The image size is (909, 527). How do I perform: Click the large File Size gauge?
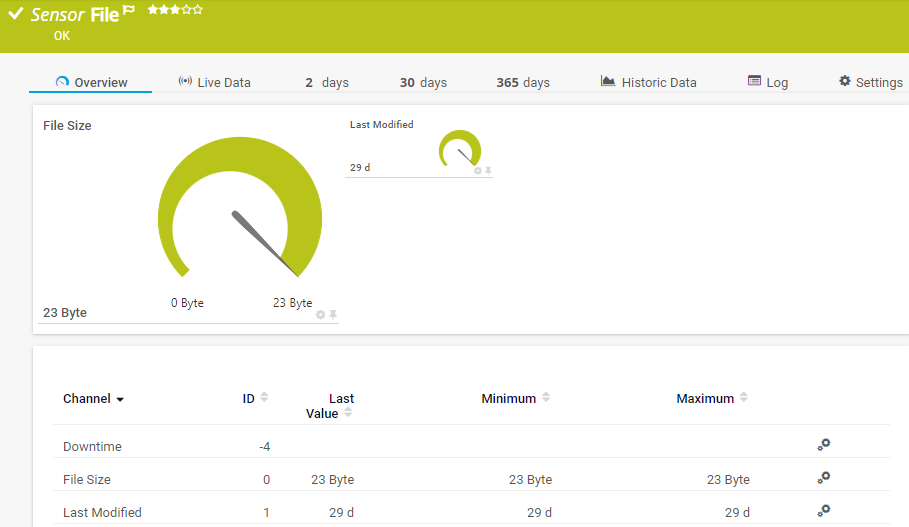click(x=240, y=212)
